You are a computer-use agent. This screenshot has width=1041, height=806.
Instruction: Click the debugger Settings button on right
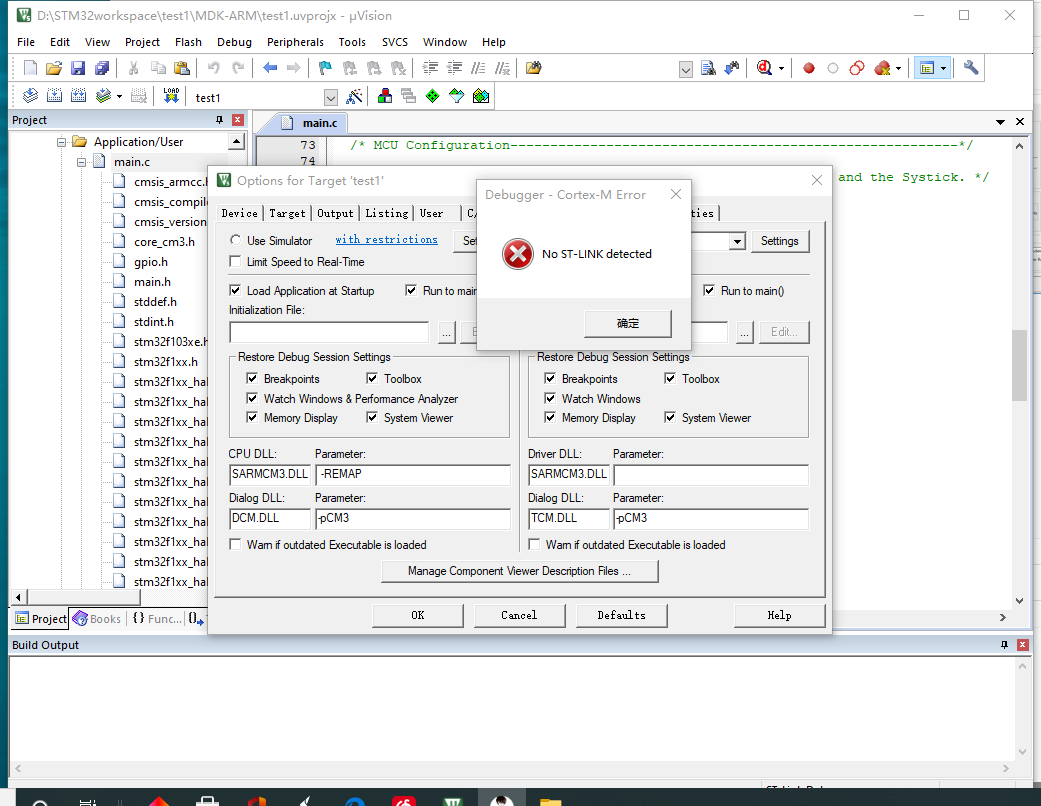pyautogui.click(x=779, y=241)
